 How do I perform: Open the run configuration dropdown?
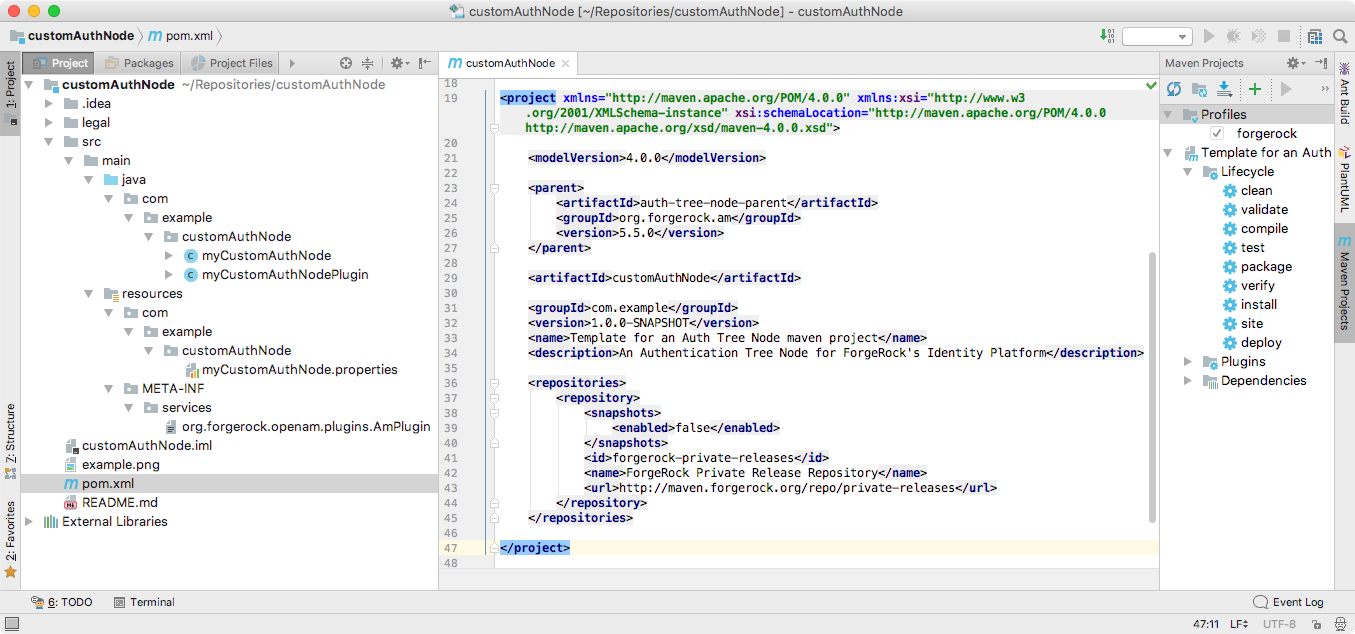pyautogui.click(x=1157, y=36)
